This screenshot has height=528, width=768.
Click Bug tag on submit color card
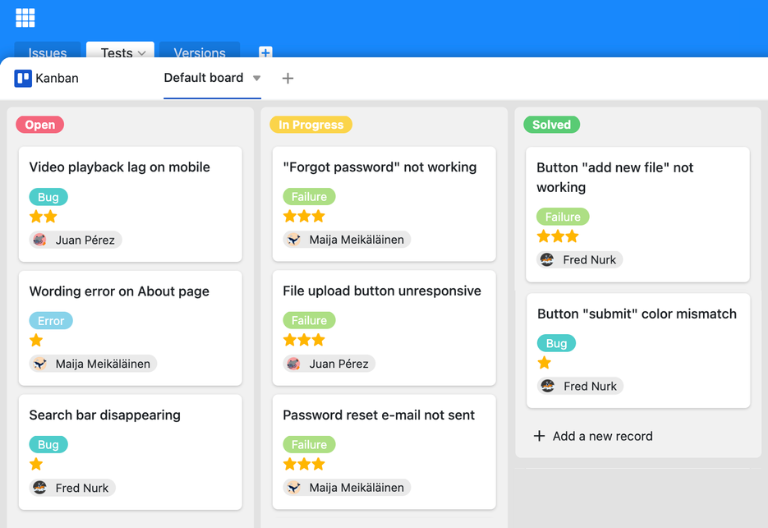coord(556,343)
